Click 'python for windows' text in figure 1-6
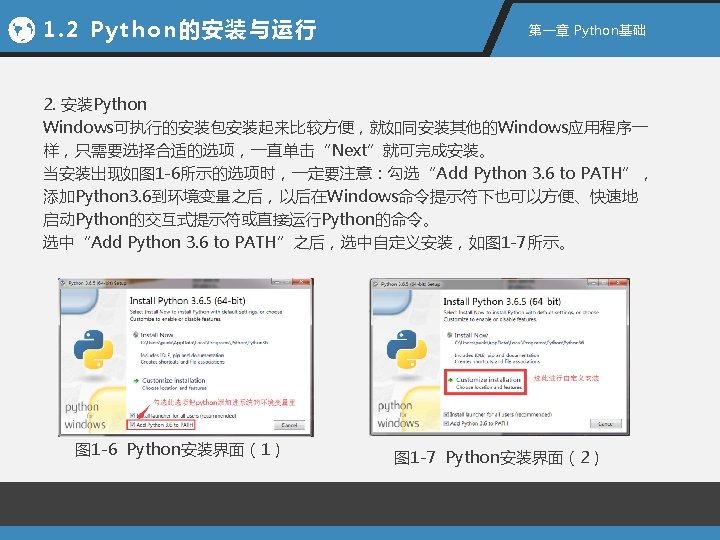The image size is (720, 540). point(85,415)
